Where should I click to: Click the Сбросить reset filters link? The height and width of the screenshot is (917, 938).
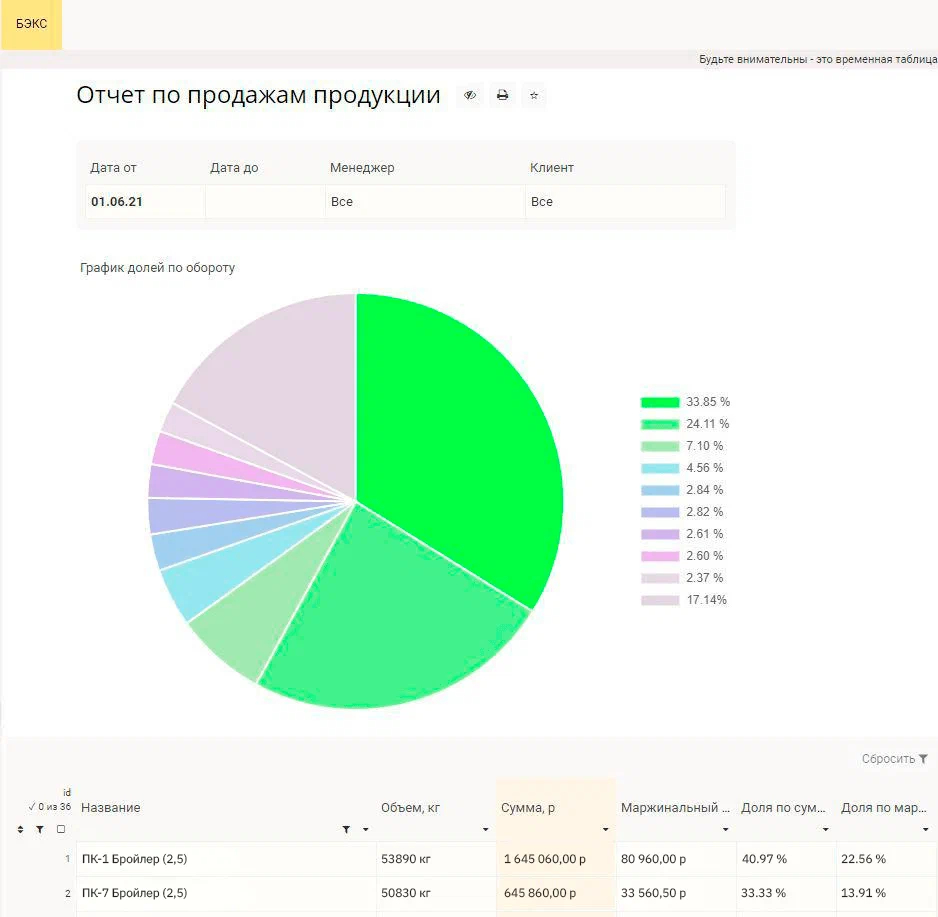coord(888,759)
